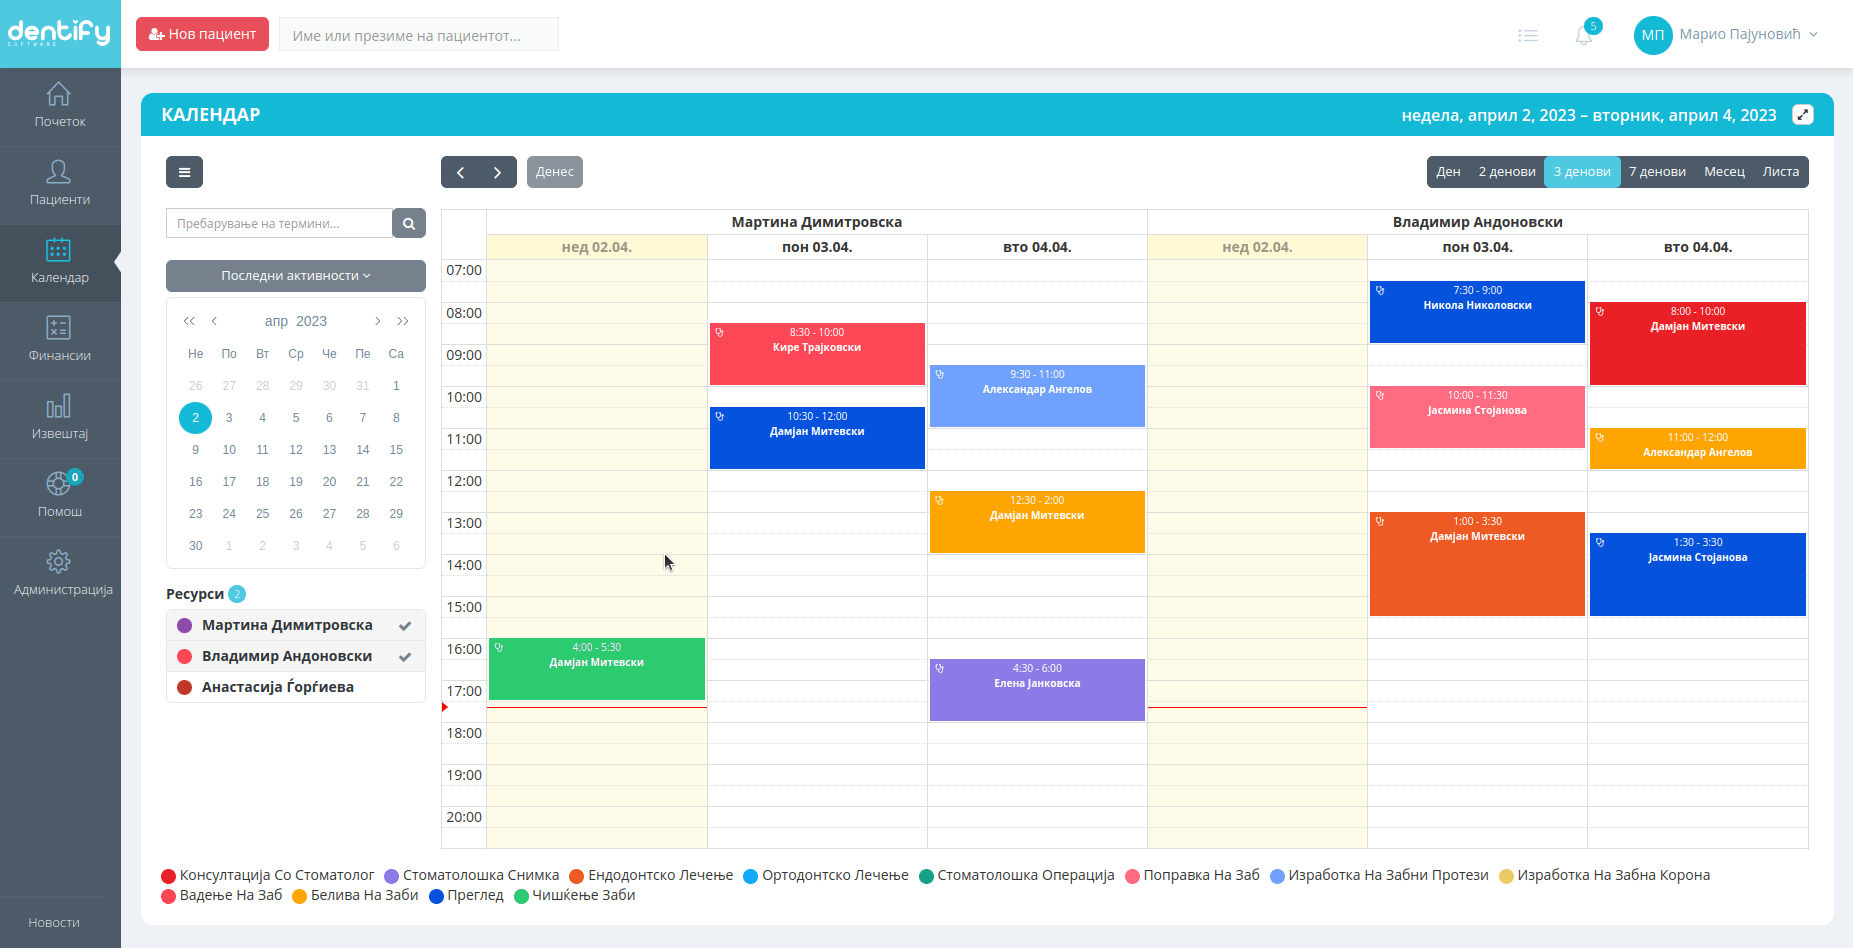
Task: Open the Календар section in sidebar
Action: pyautogui.click(x=60, y=264)
